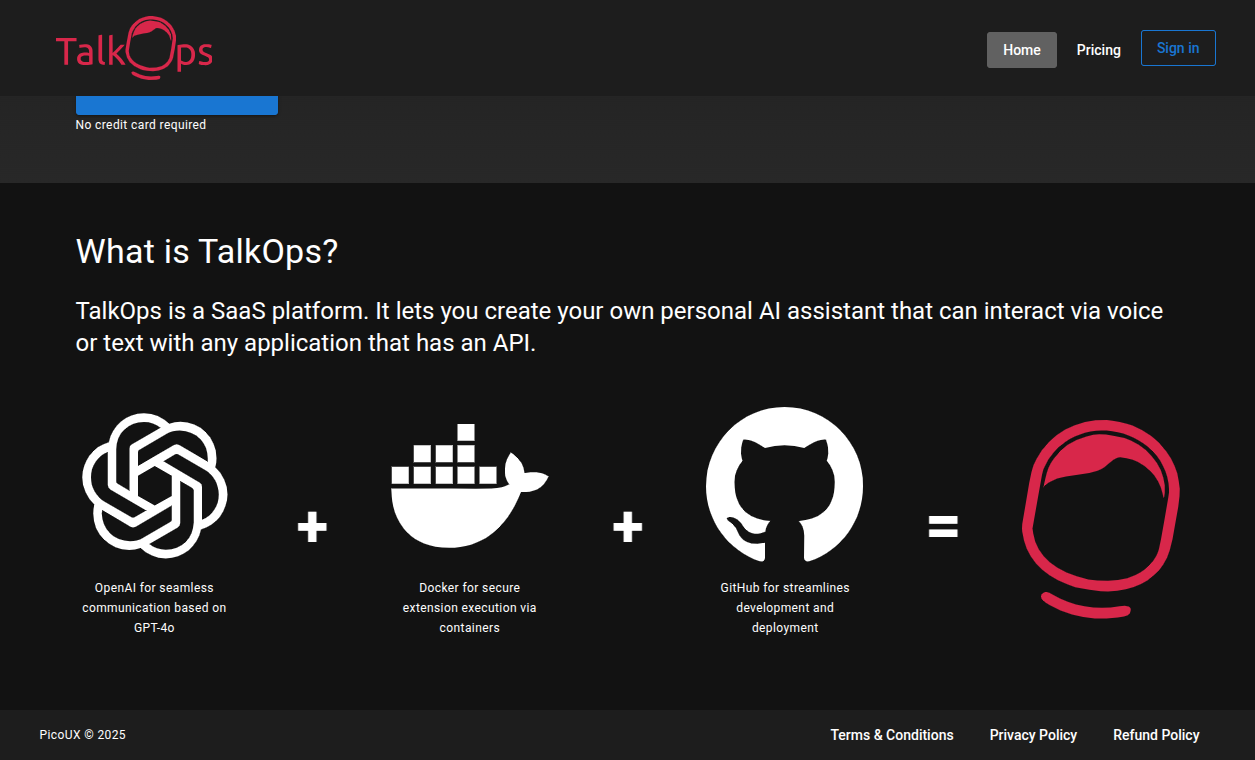The height and width of the screenshot is (760, 1255).
Task: Click the OpenAI for seamless communication caption
Action: pyautogui.click(x=154, y=608)
